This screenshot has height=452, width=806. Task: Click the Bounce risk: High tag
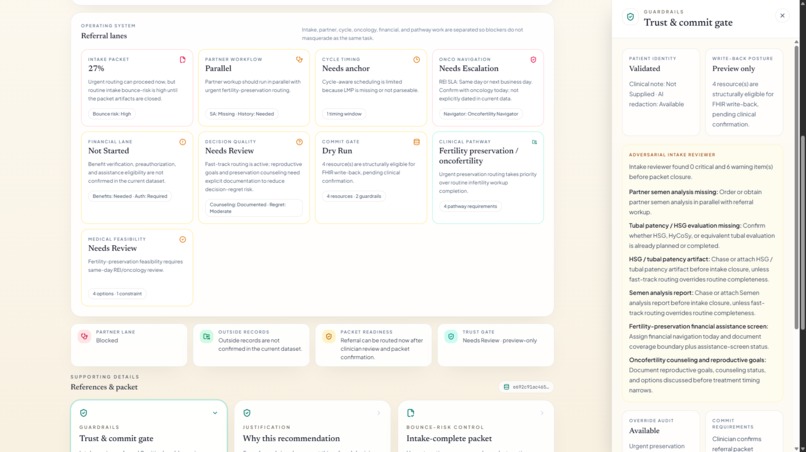[x=112, y=114]
